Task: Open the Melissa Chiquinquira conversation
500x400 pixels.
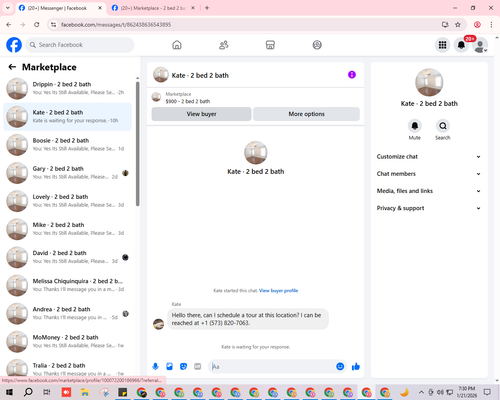Action: point(67,285)
